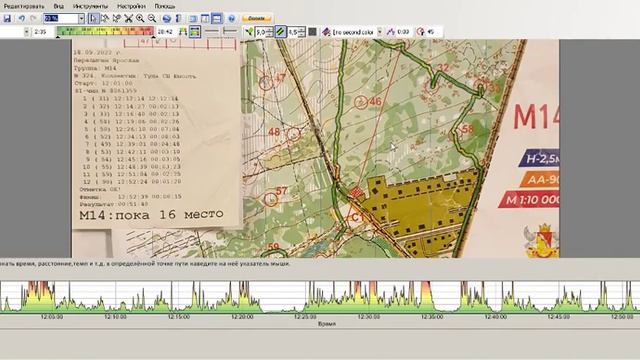Select the cut route scissors tool
Viewport: 640px width, 360px height.
(x=129, y=18)
